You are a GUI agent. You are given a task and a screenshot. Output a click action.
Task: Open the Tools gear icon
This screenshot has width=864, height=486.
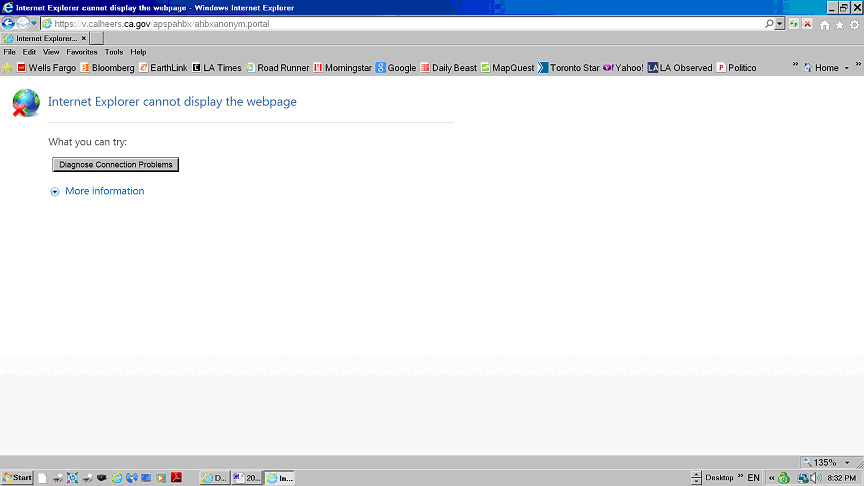[853, 24]
